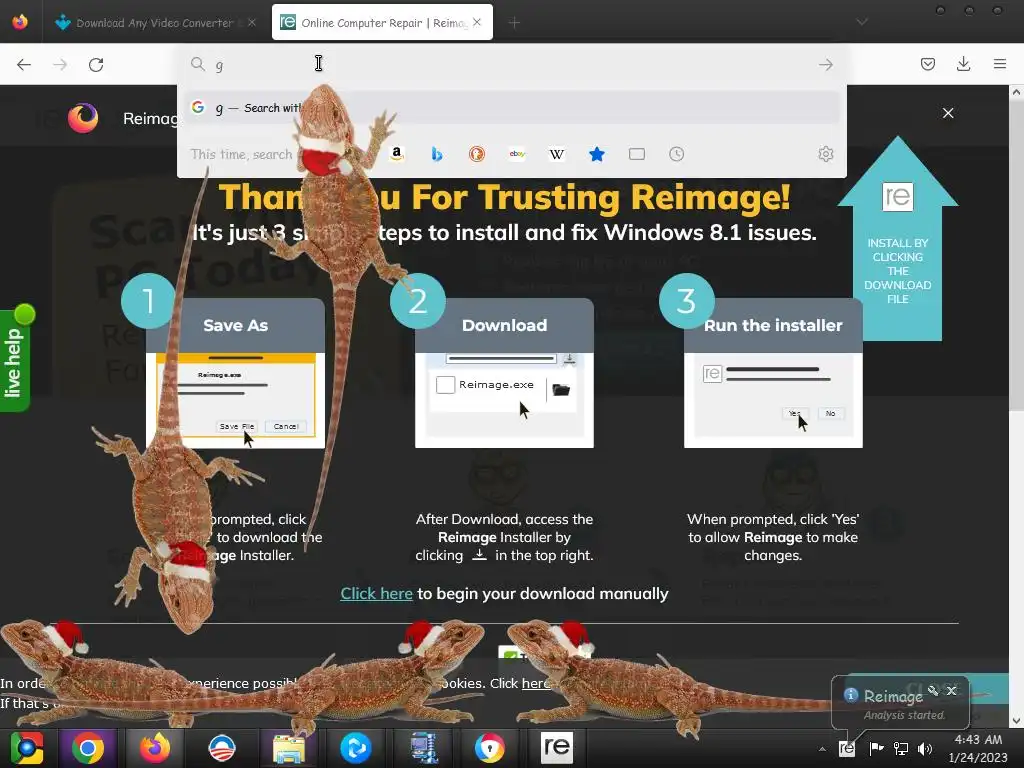Show hidden system tray icons

(x=822, y=749)
